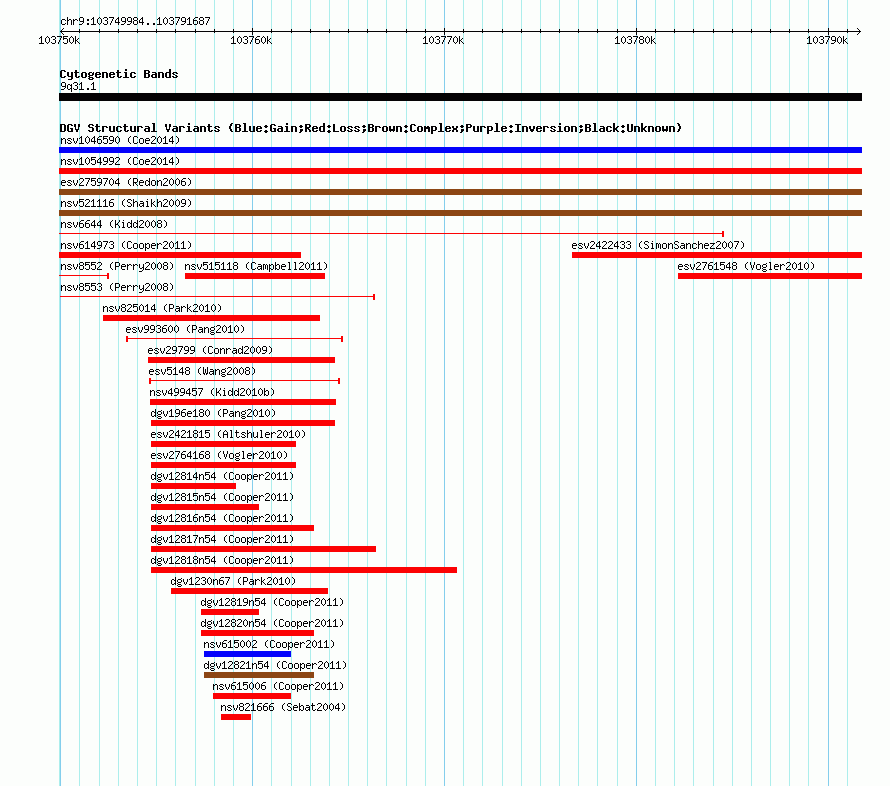This screenshot has width=890, height=786.
Task: Click the nsv1054992 (Coe2014) red loss bar
Action: pos(460,171)
